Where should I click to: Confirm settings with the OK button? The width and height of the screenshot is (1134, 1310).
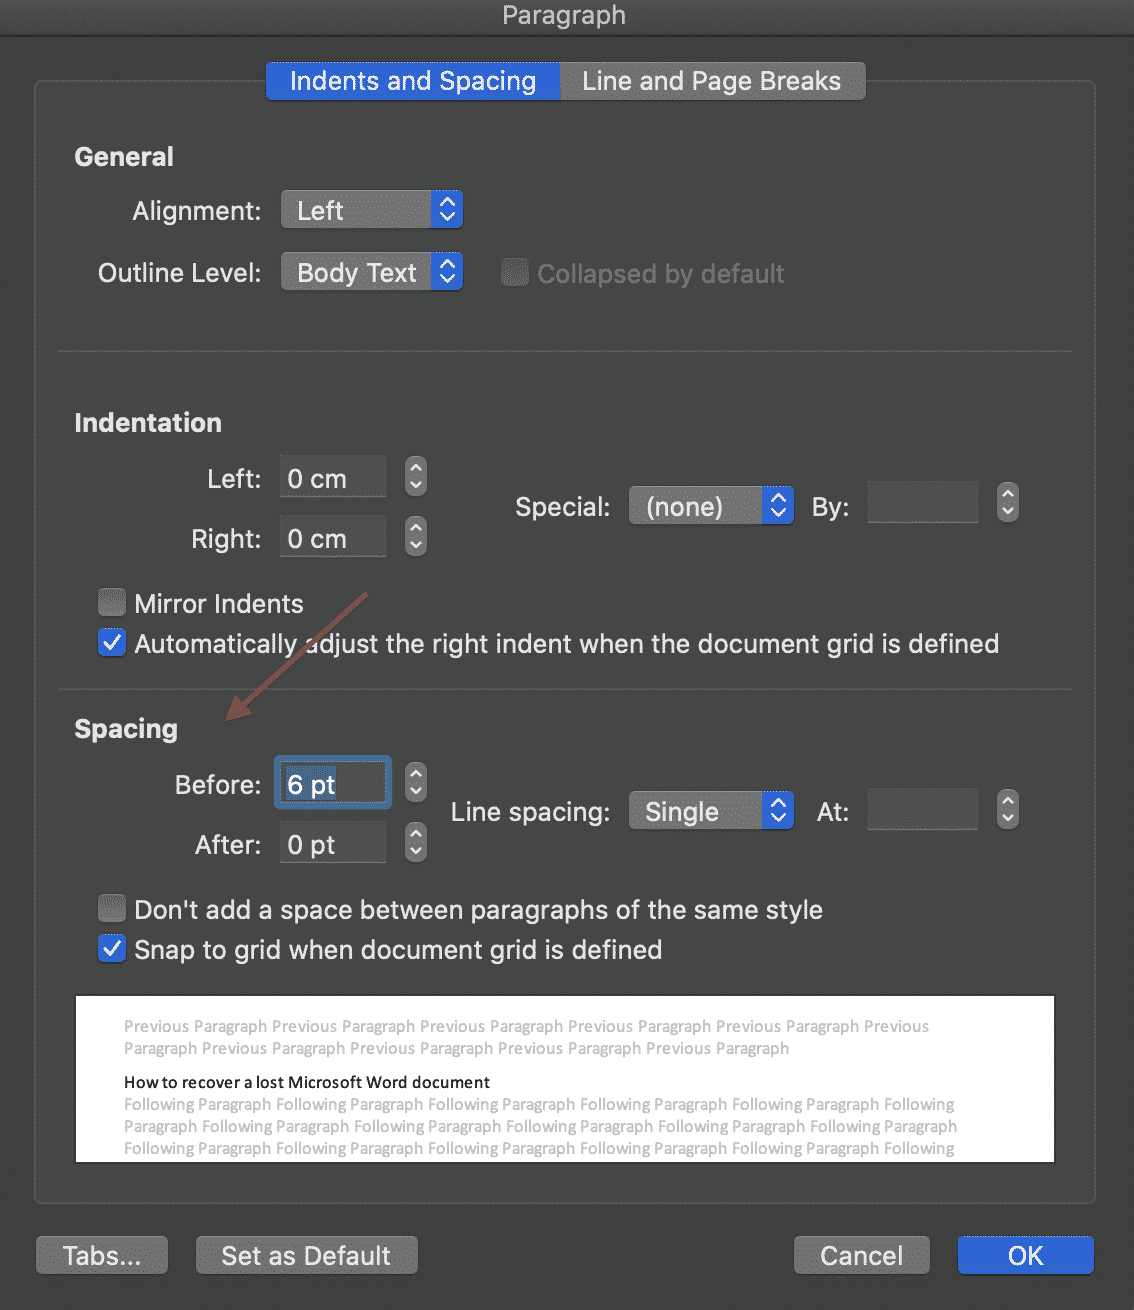(1024, 1255)
